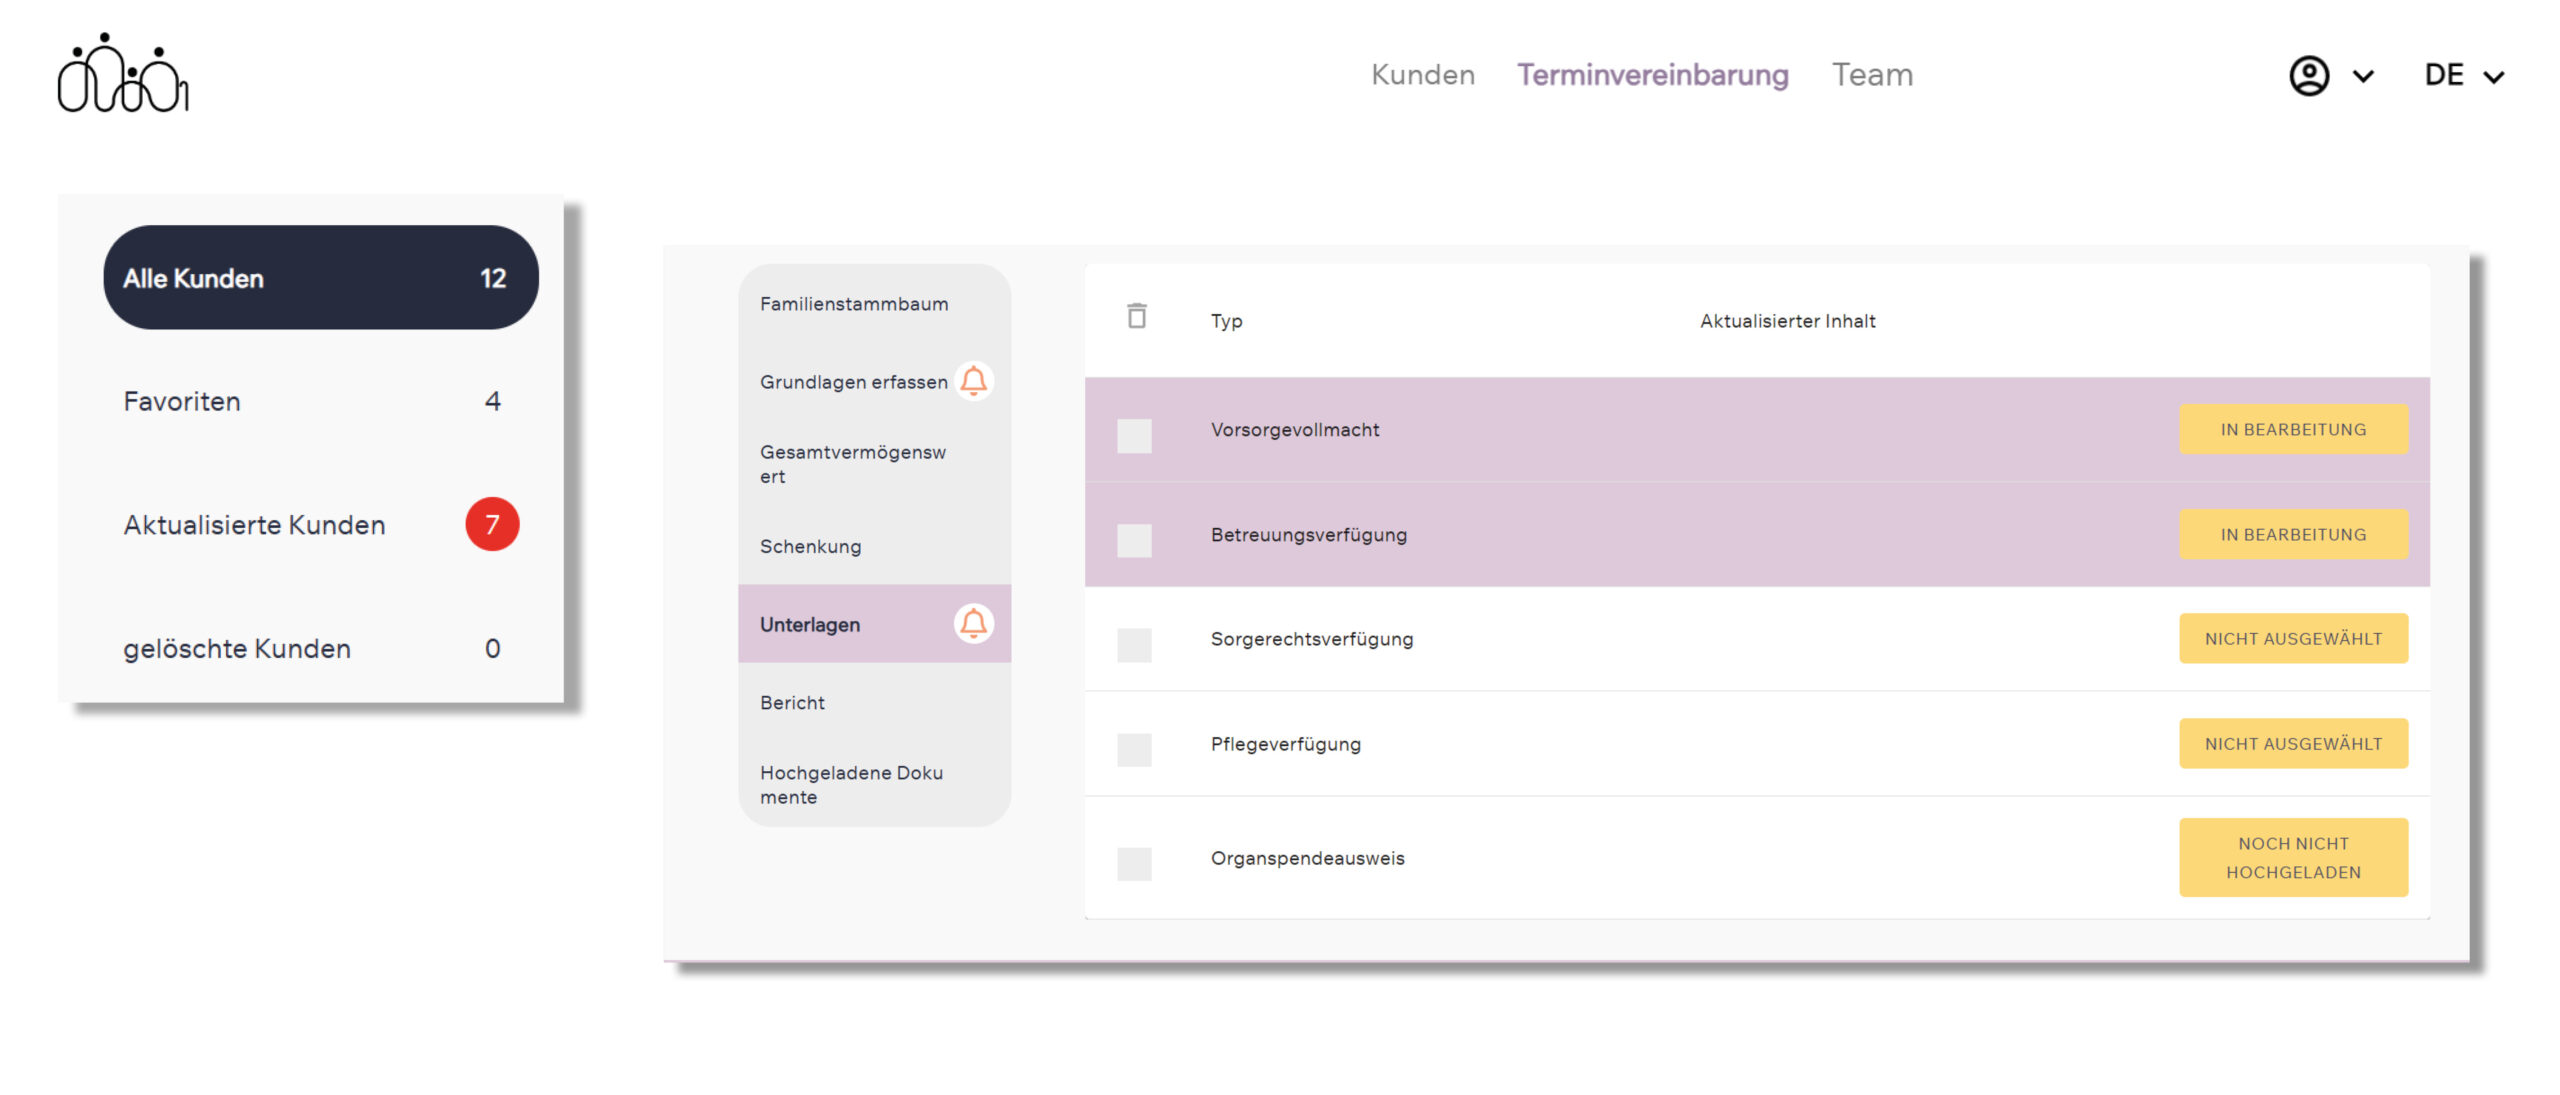Screen dimensions: 2560x1095
Task: Select the Betreuungsverfügung row checkbox
Action: coord(1134,540)
